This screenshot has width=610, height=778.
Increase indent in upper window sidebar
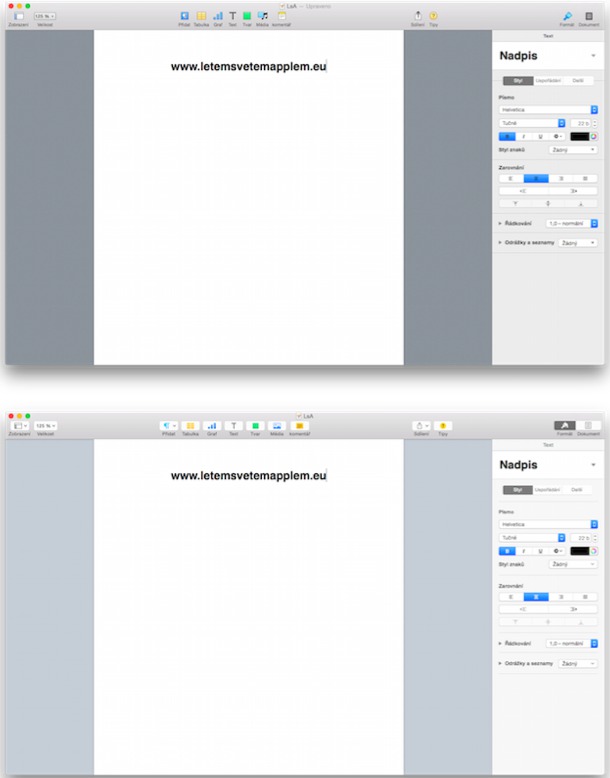[x=573, y=191]
